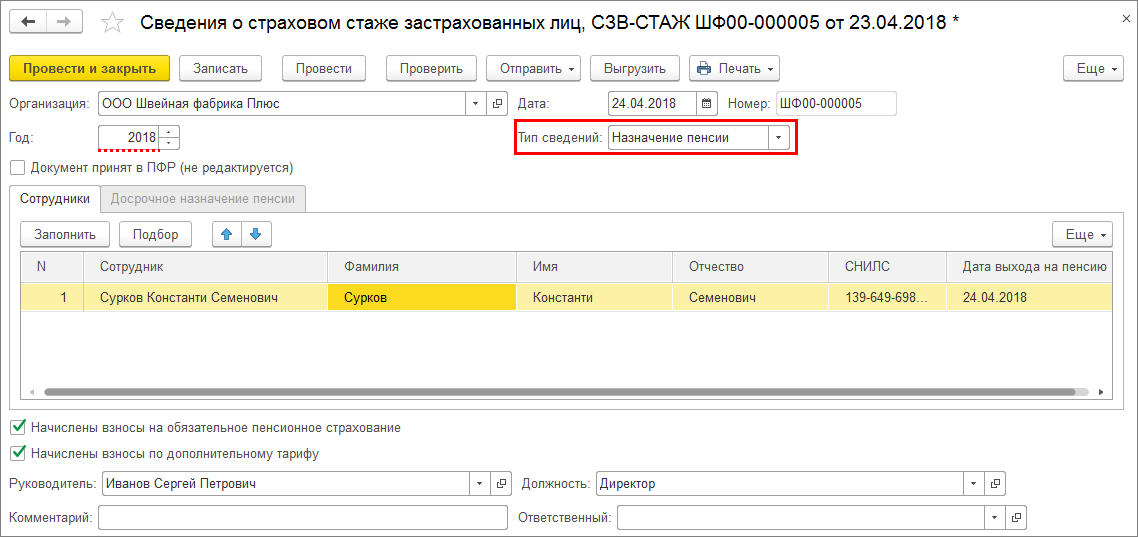The height and width of the screenshot is (537, 1138).
Task: Open the top Еще menu
Action: click(1094, 69)
